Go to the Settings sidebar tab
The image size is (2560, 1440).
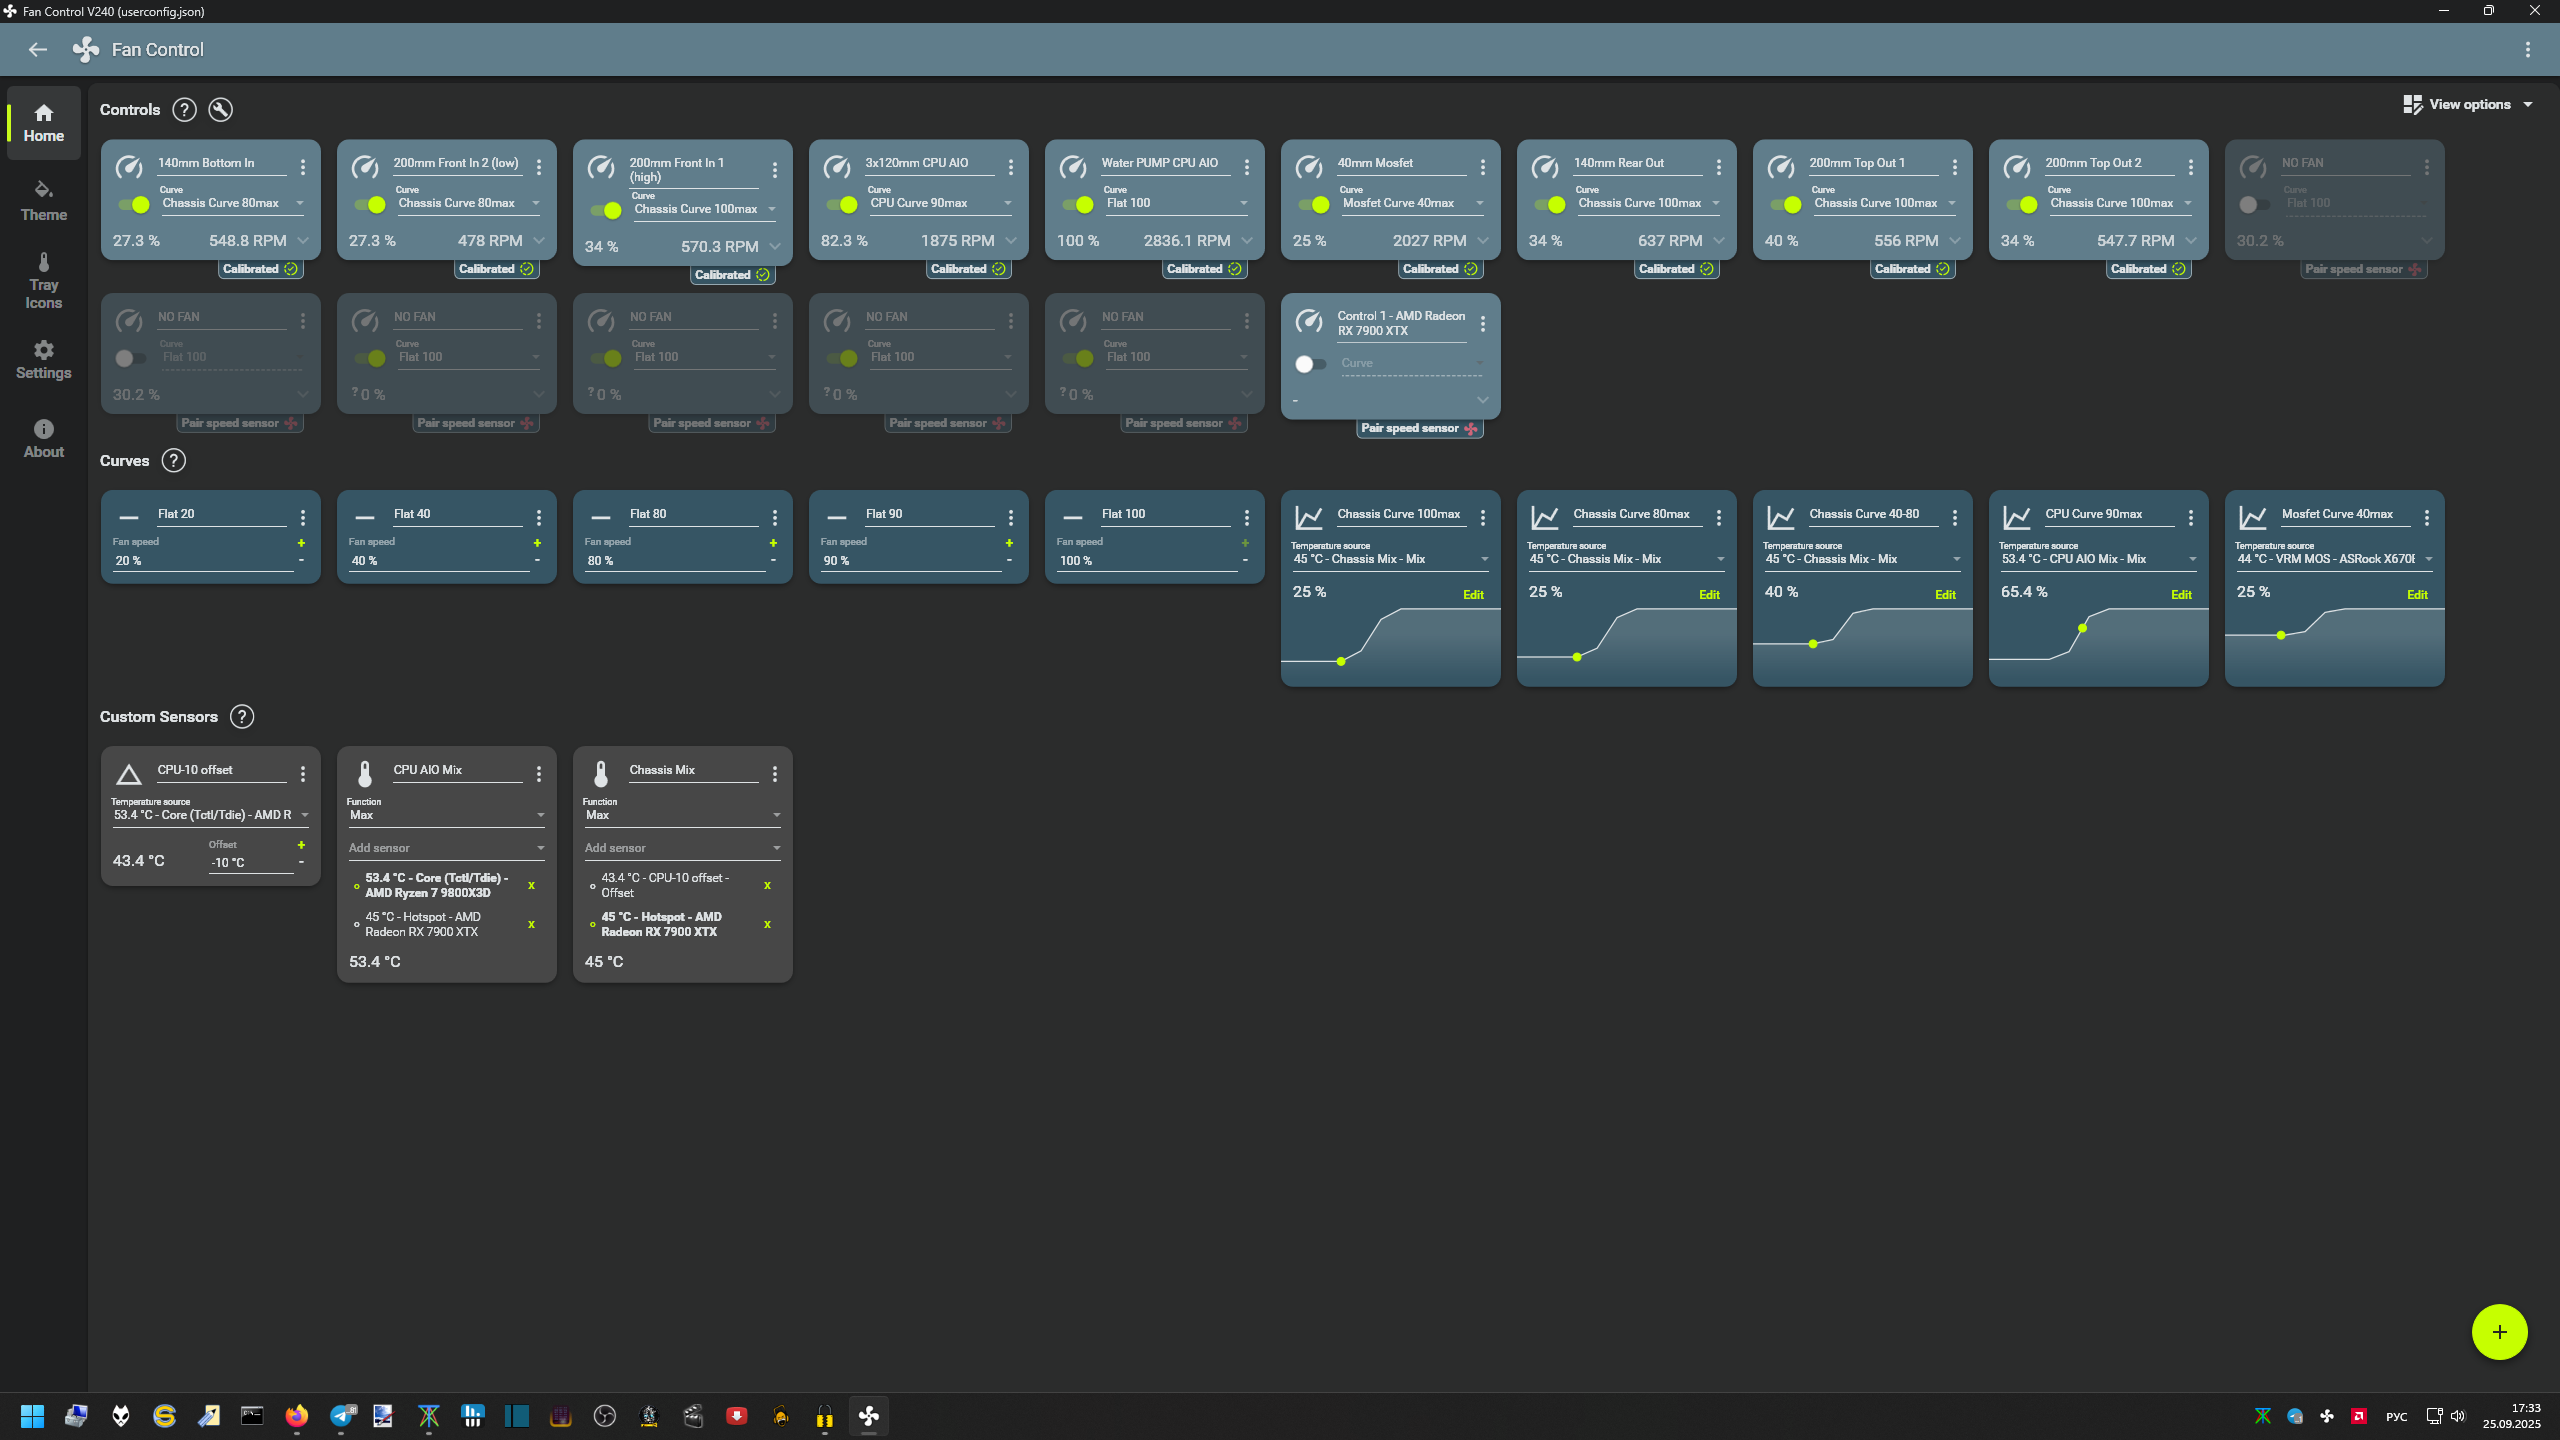click(43, 359)
